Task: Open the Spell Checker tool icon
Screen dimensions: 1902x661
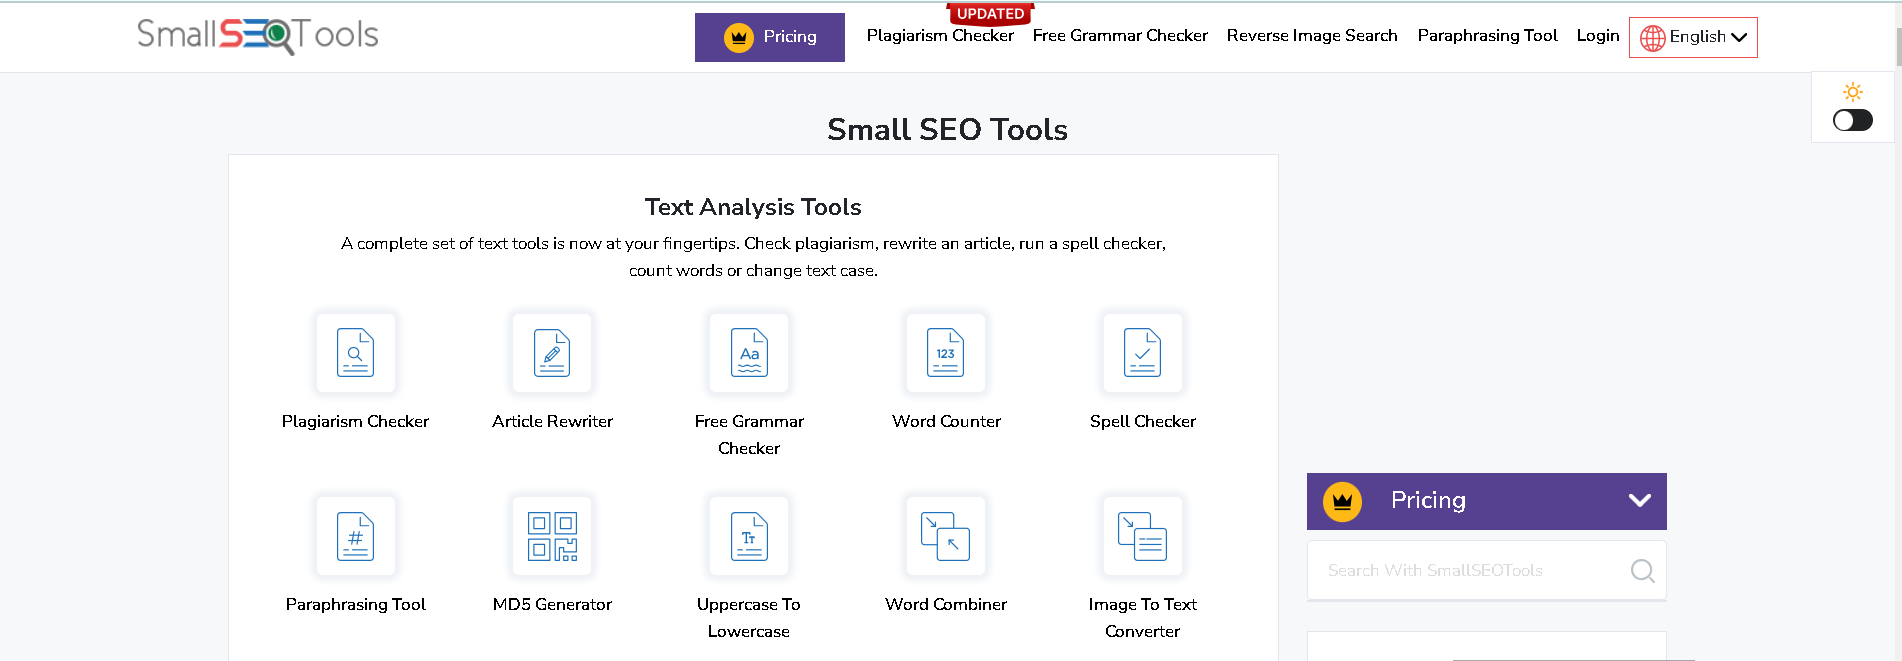Action: [1143, 352]
